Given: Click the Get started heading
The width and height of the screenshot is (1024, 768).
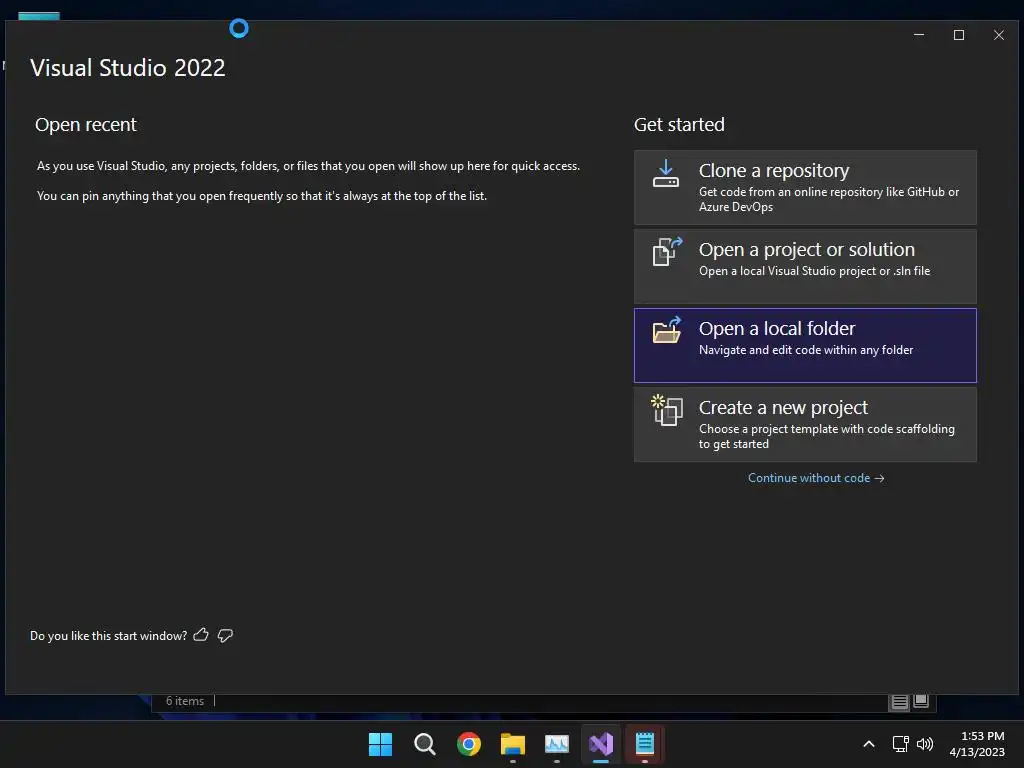Looking at the screenshot, I should 679,125.
